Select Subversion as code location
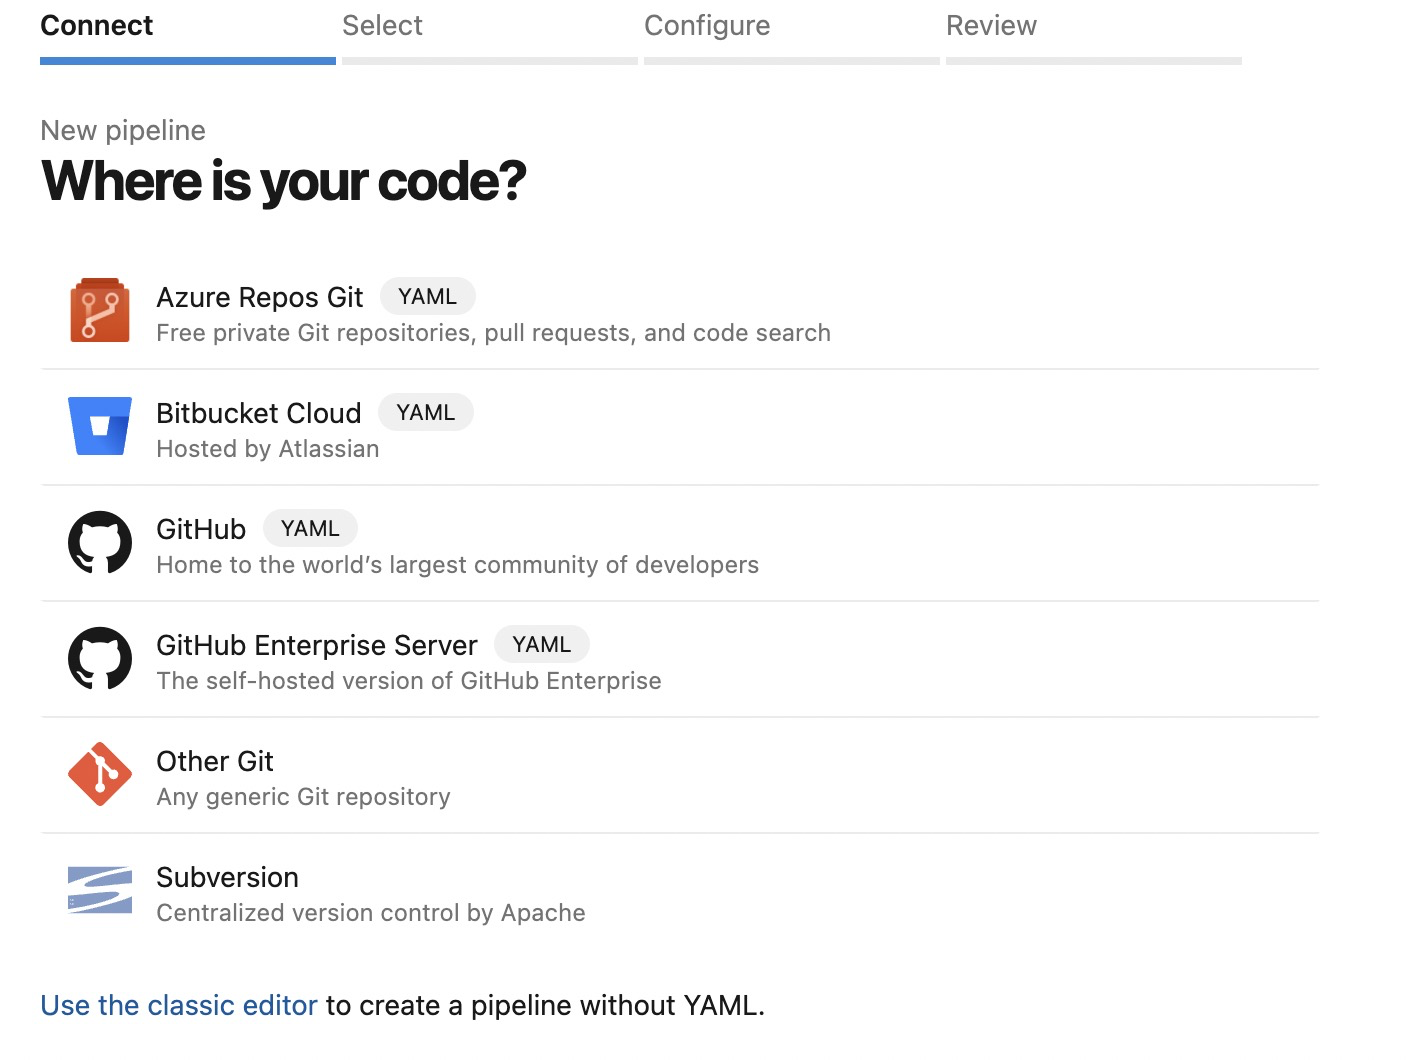1408x1060 pixels. point(228,878)
